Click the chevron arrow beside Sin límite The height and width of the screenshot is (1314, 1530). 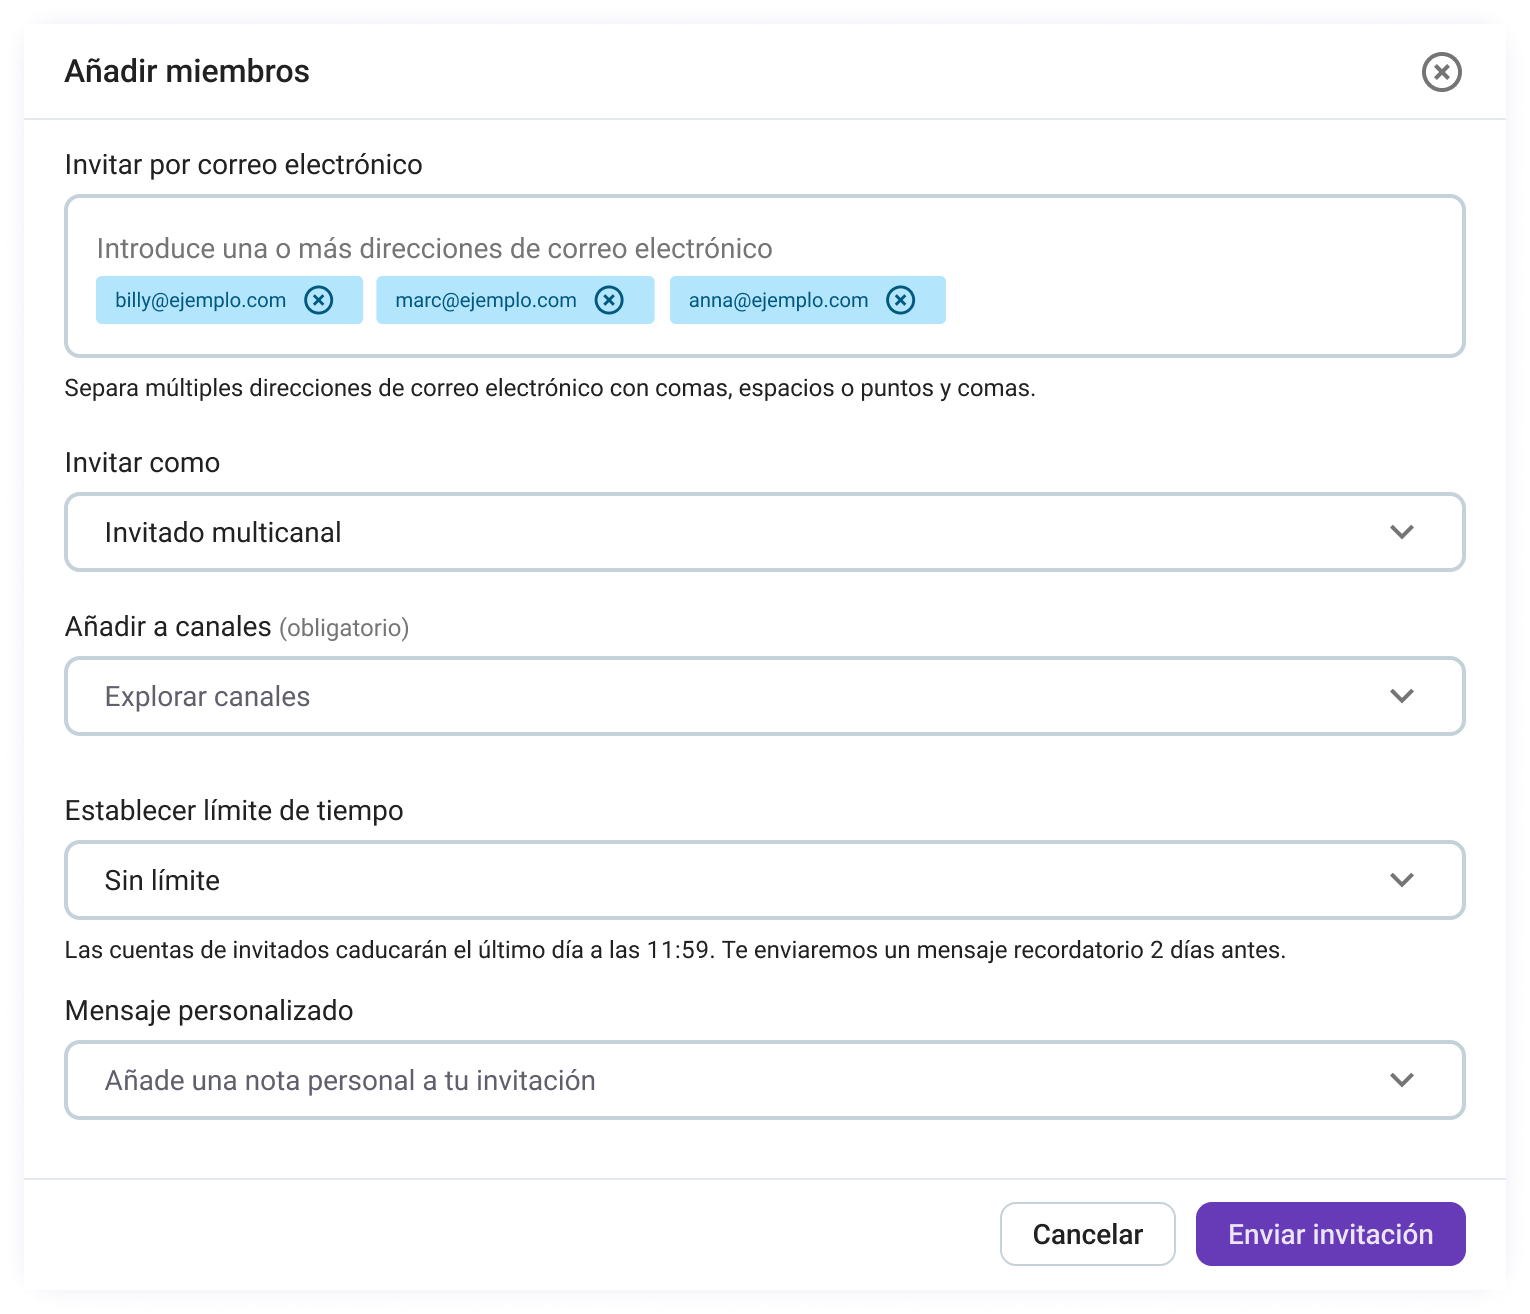pos(1402,880)
